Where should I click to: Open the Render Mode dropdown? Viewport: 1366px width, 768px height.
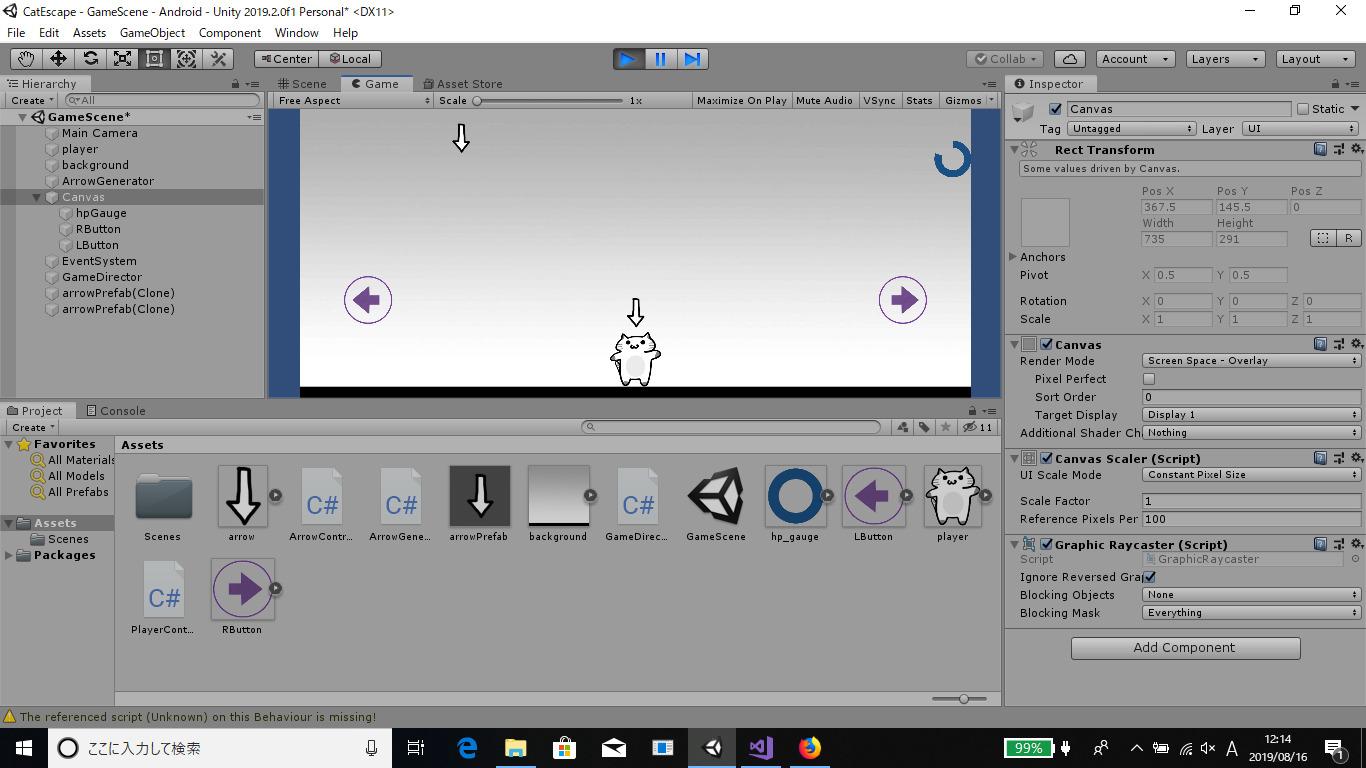pyautogui.click(x=1250, y=360)
